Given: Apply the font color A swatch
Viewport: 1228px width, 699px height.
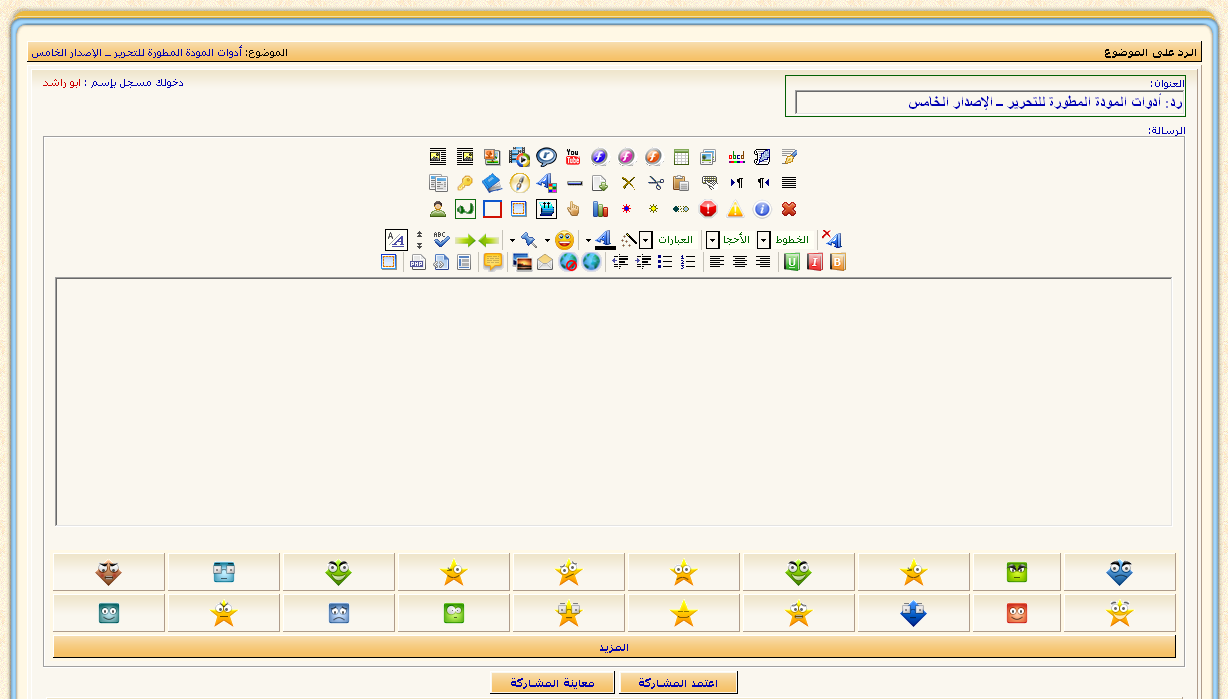Looking at the screenshot, I should (x=604, y=240).
